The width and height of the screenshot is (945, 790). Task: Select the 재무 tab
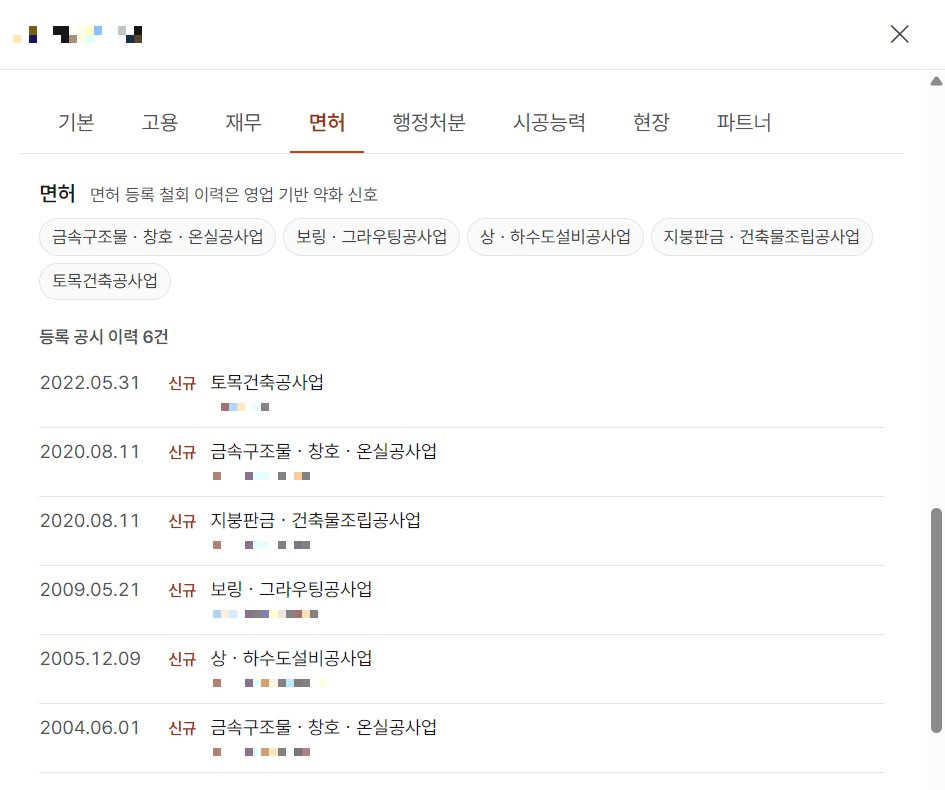click(x=243, y=122)
